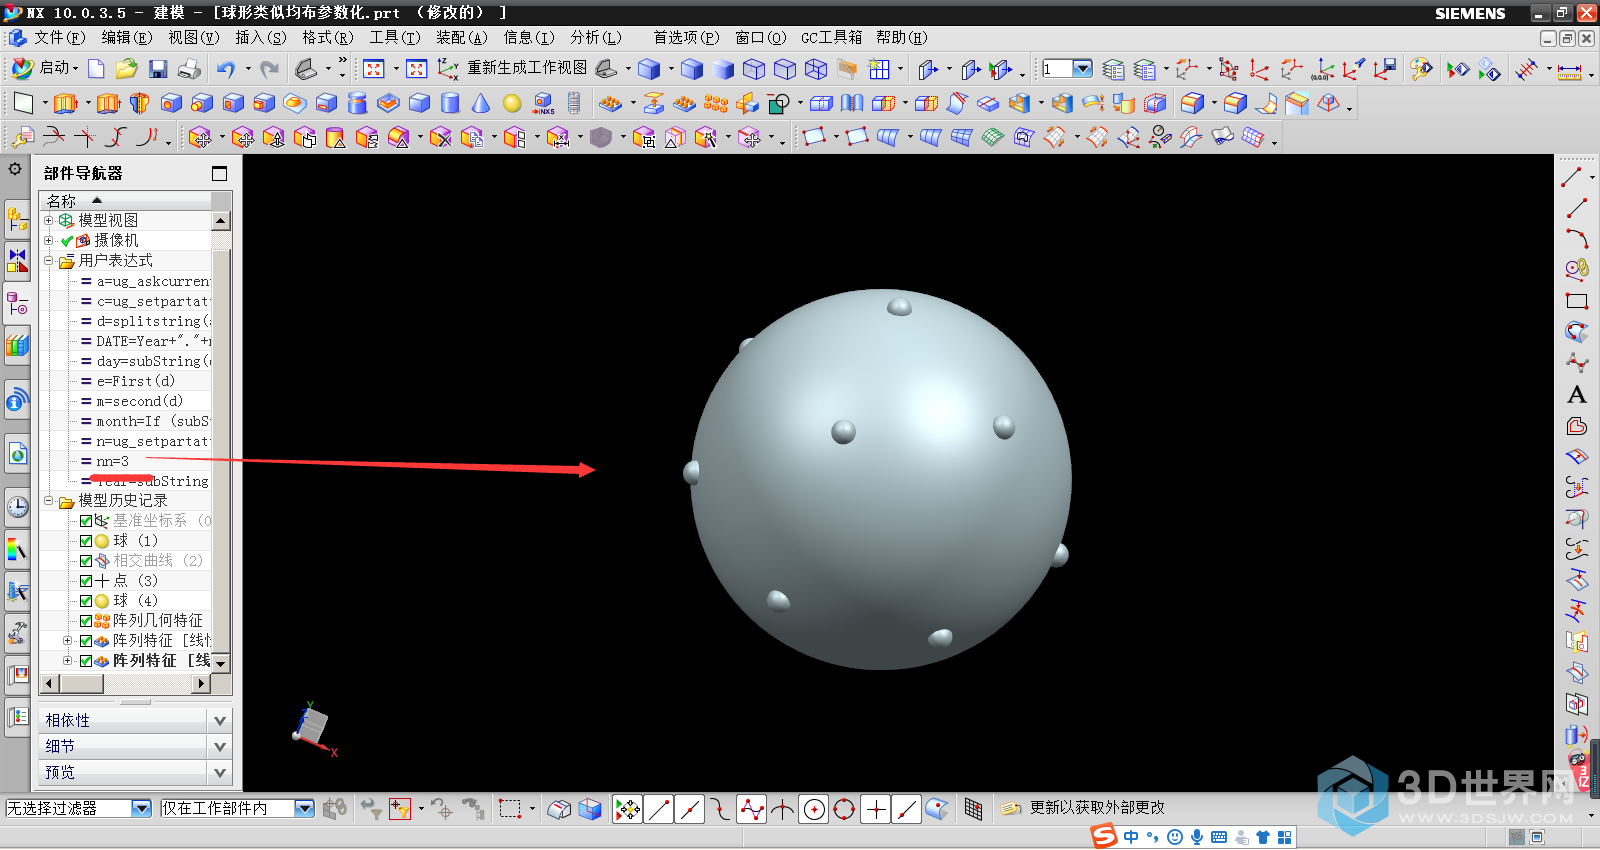
Task: Click the maximize icon of 部件导航器 panel
Action: click(x=220, y=173)
